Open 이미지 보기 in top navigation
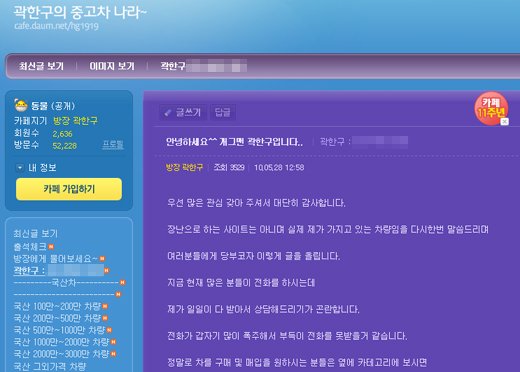520x372 pixels. [x=112, y=66]
